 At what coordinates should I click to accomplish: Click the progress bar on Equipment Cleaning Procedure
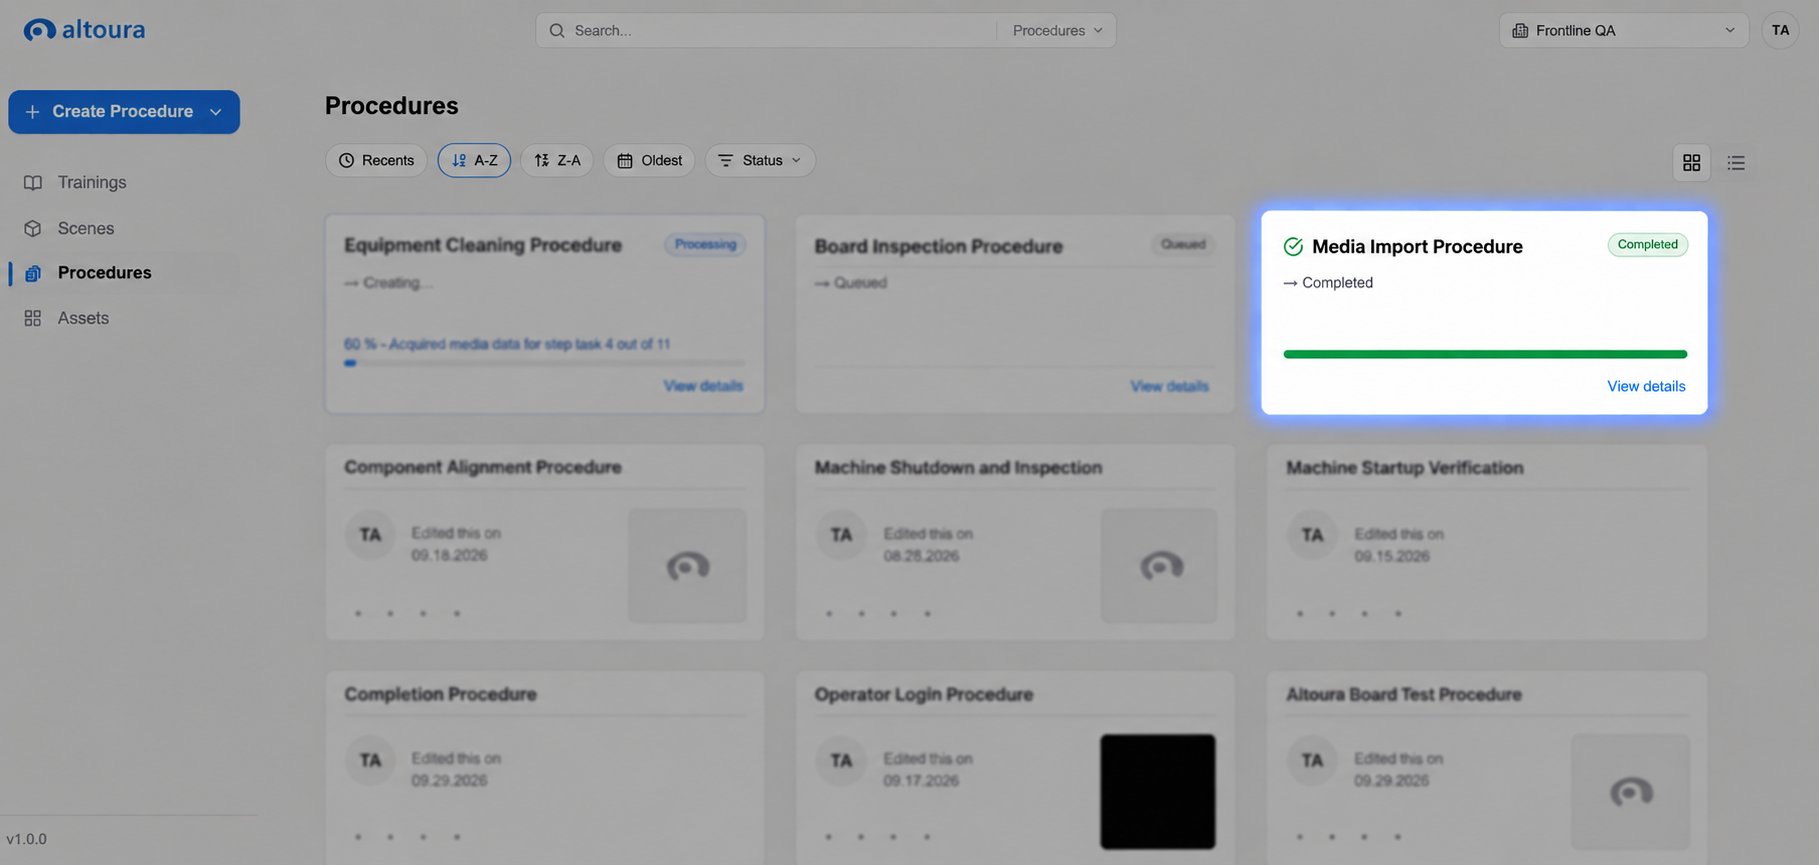tap(544, 363)
